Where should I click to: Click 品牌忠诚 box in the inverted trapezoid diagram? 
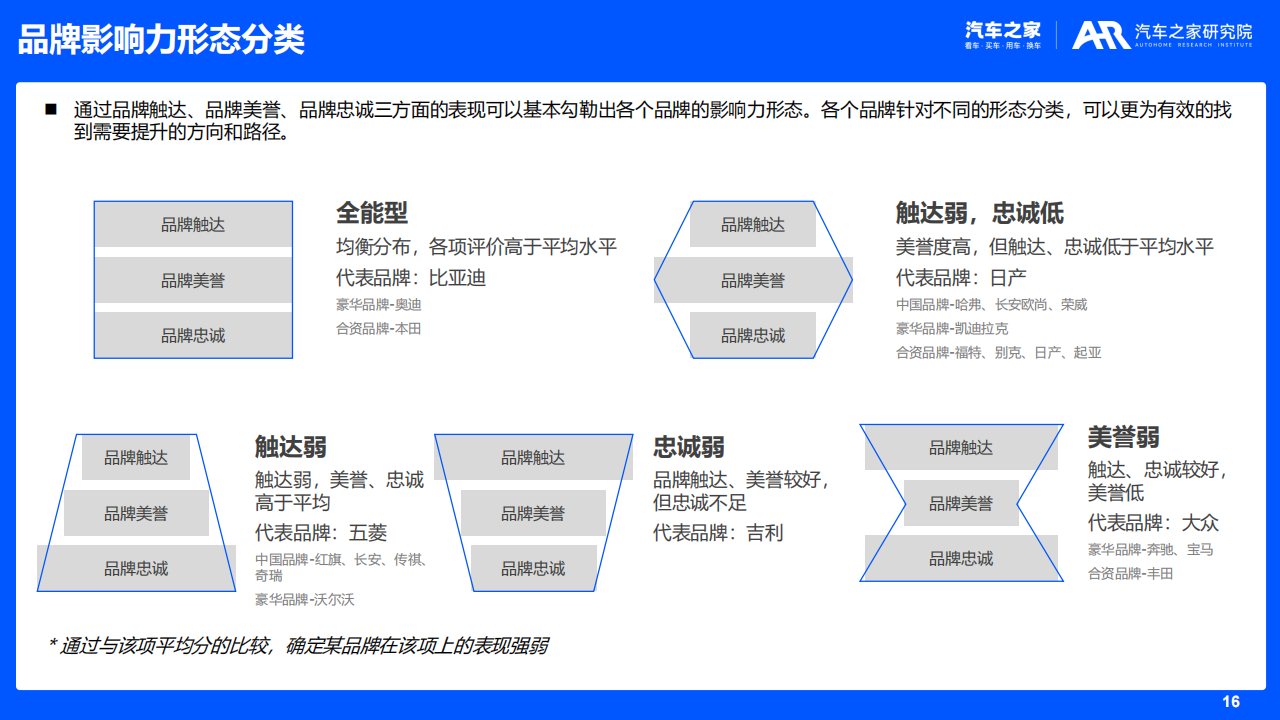tap(533, 568)
